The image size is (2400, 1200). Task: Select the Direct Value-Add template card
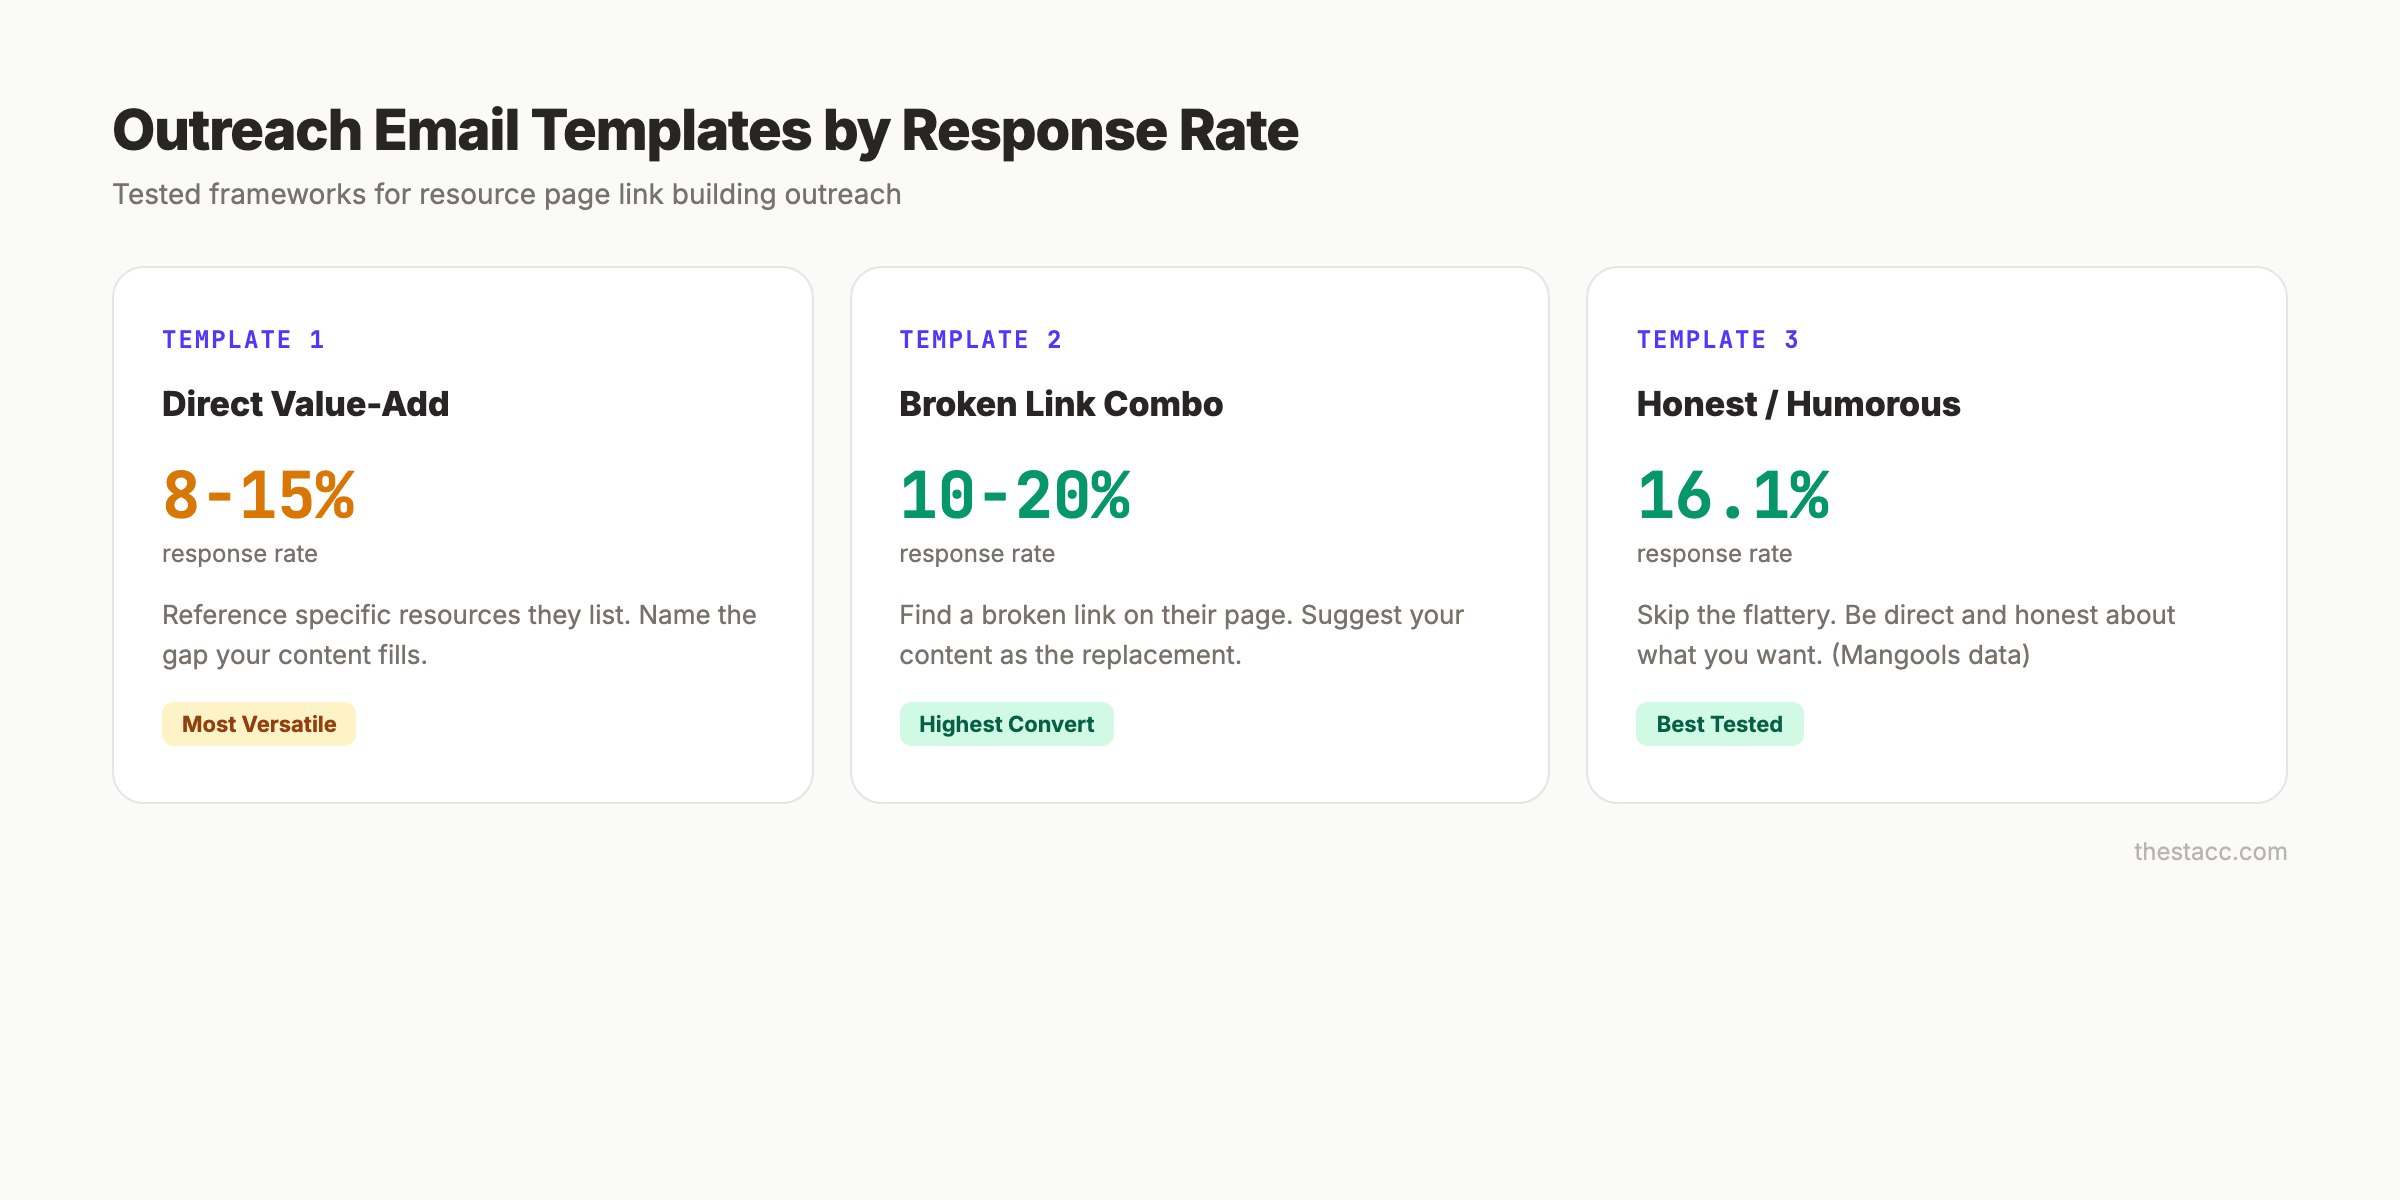pos(463,533)
